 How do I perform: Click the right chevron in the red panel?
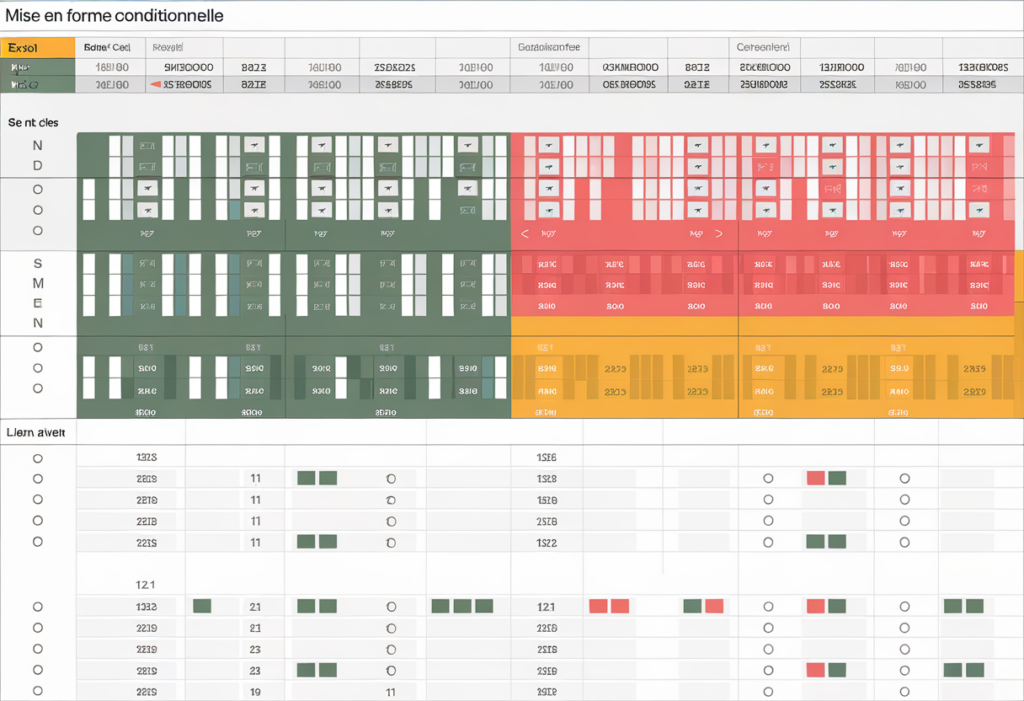tap(720, 234)
